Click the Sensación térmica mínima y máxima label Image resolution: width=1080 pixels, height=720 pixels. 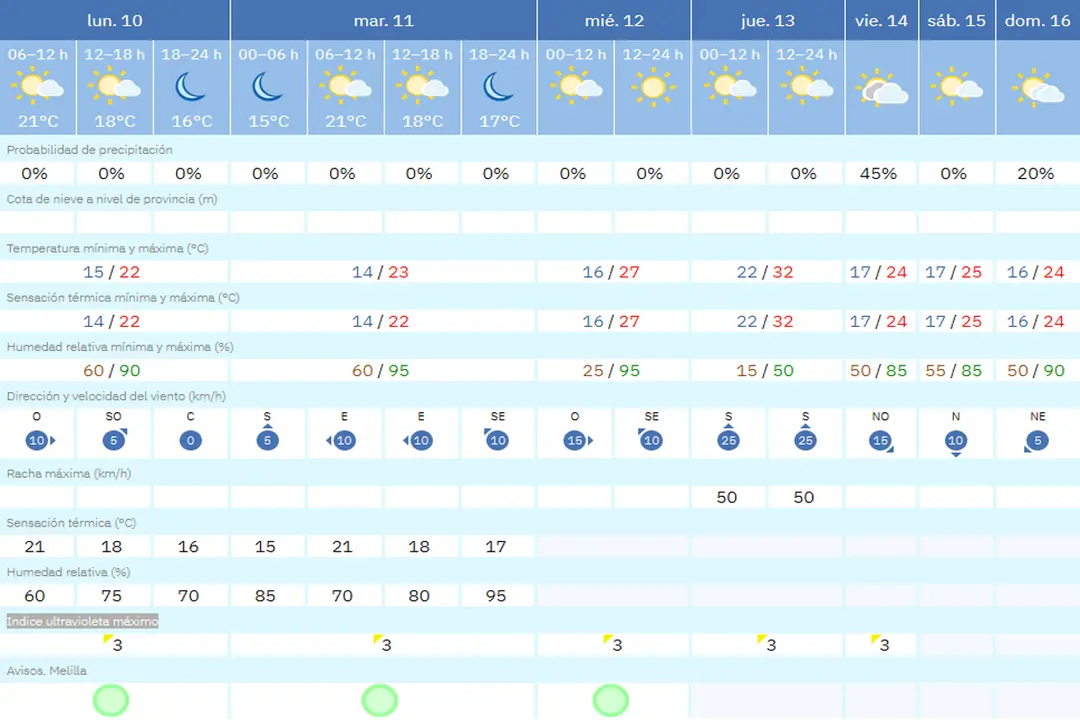click(123, 298)
